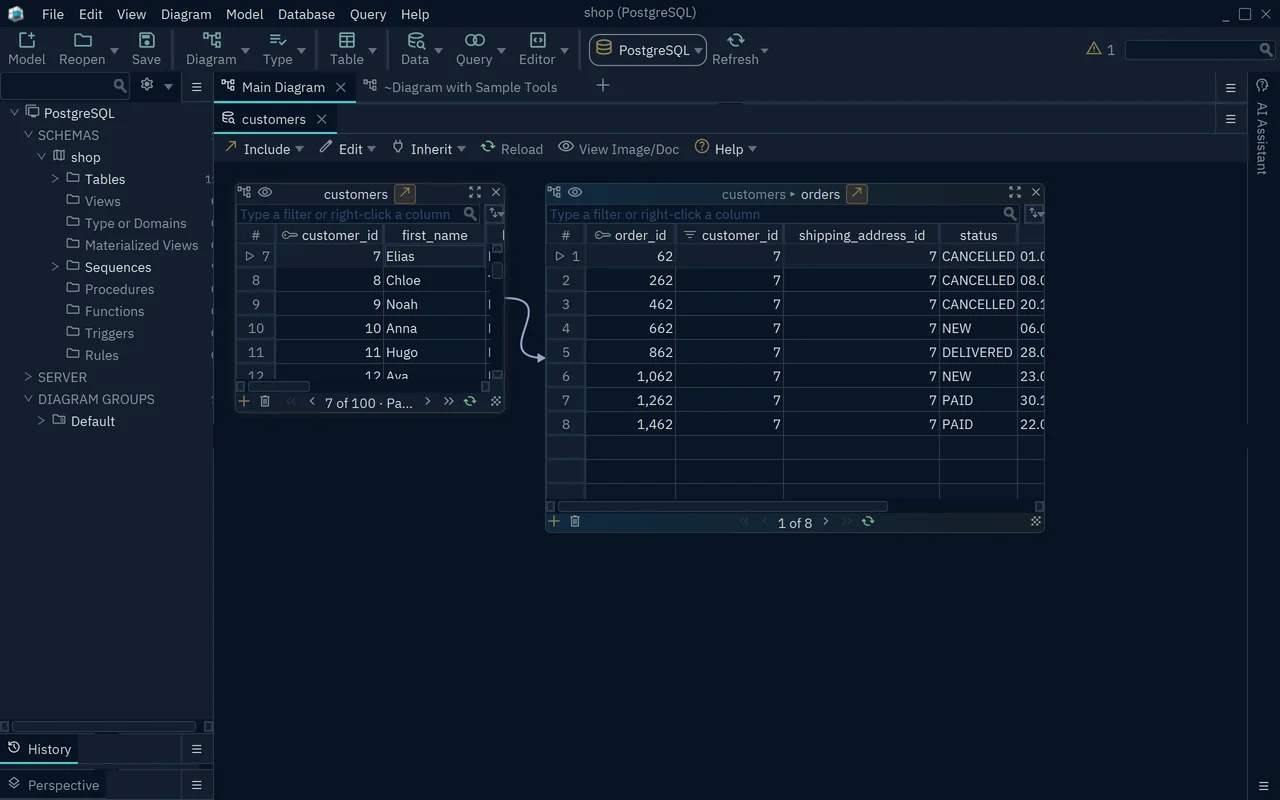
Task: Go to next page in customers table
Action: pos(428,401)
